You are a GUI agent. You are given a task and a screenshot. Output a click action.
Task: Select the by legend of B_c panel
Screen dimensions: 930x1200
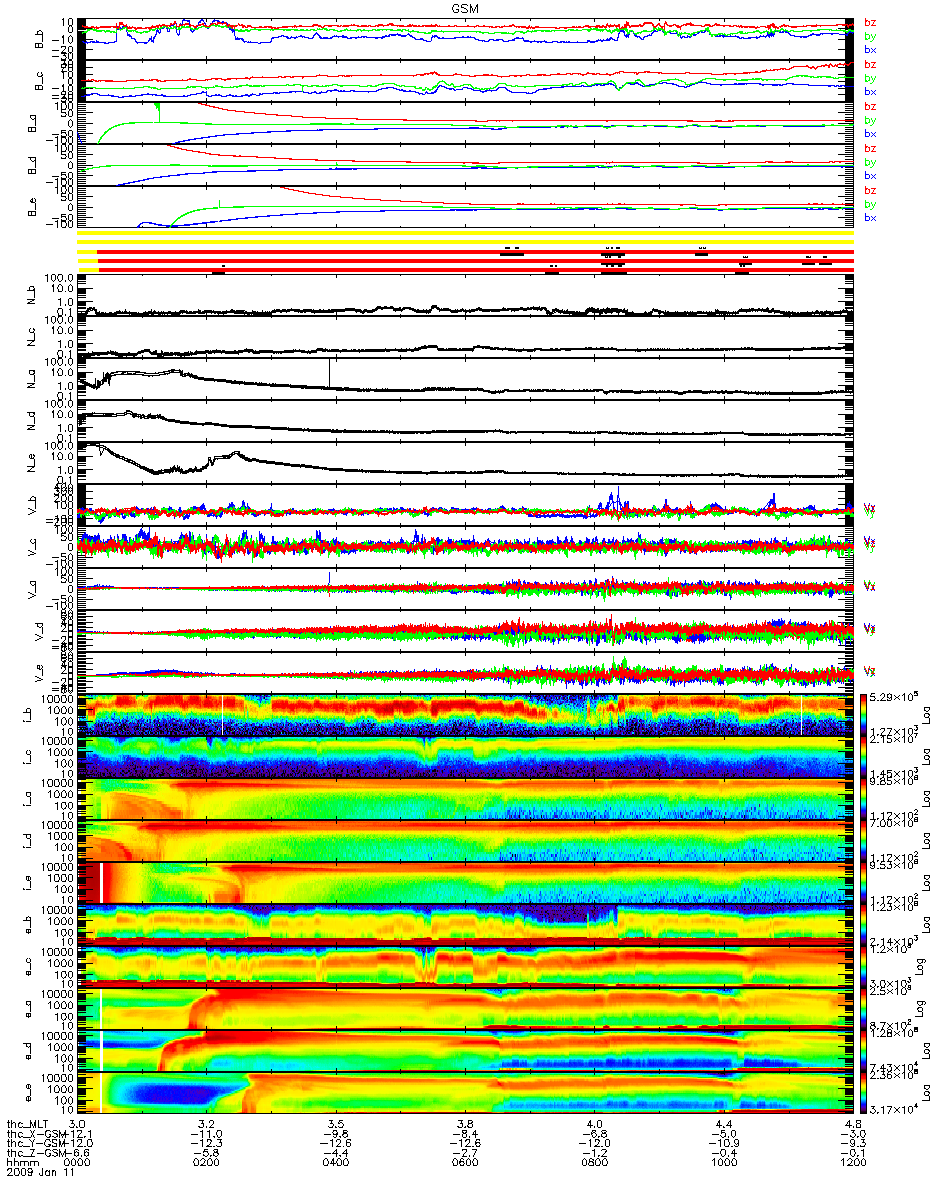[869, 78]
